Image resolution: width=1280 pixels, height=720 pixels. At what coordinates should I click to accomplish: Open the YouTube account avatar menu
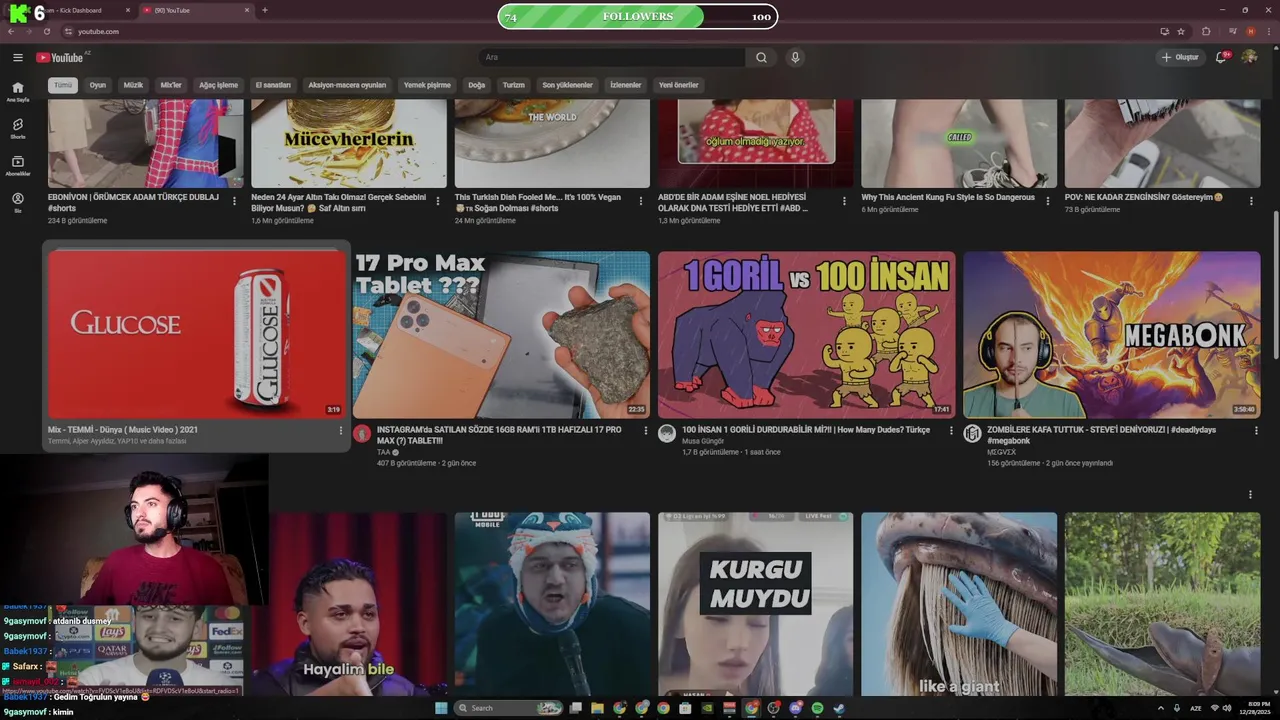1249,57
